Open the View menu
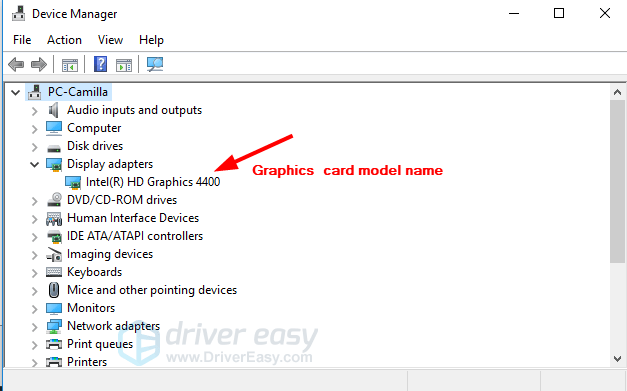 pyautogui.click(x=110, y=40)
